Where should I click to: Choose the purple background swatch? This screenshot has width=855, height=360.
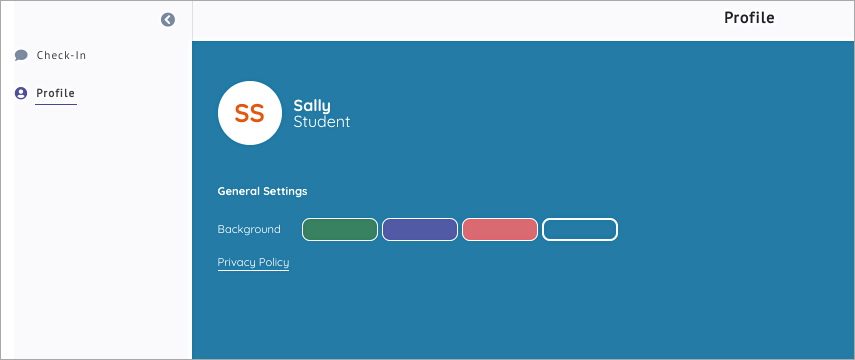(420, 230)
